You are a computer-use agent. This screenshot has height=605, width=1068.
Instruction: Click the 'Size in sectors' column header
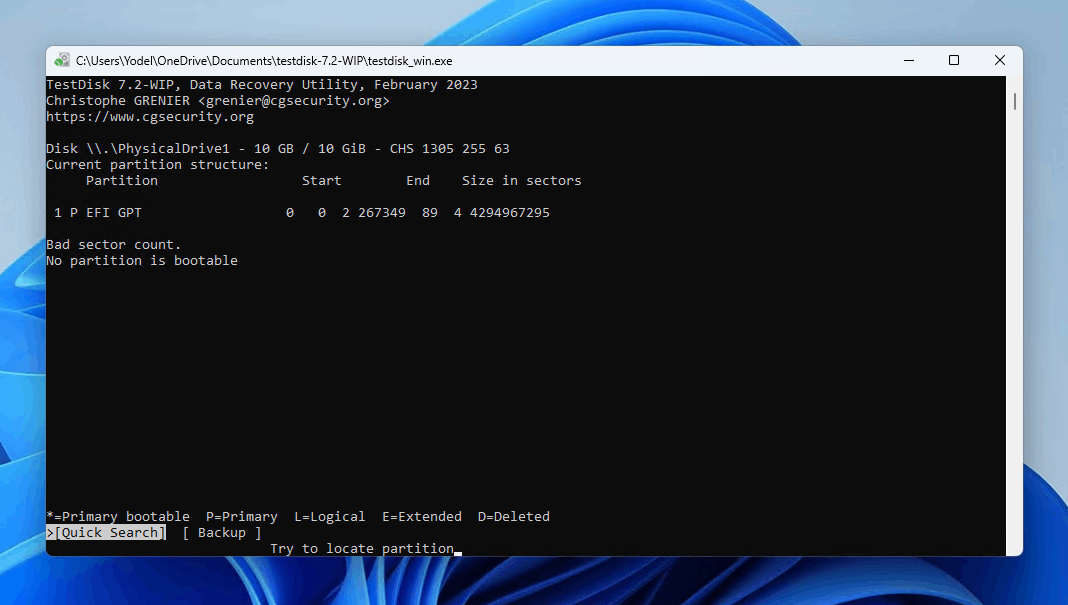[522, 181]
